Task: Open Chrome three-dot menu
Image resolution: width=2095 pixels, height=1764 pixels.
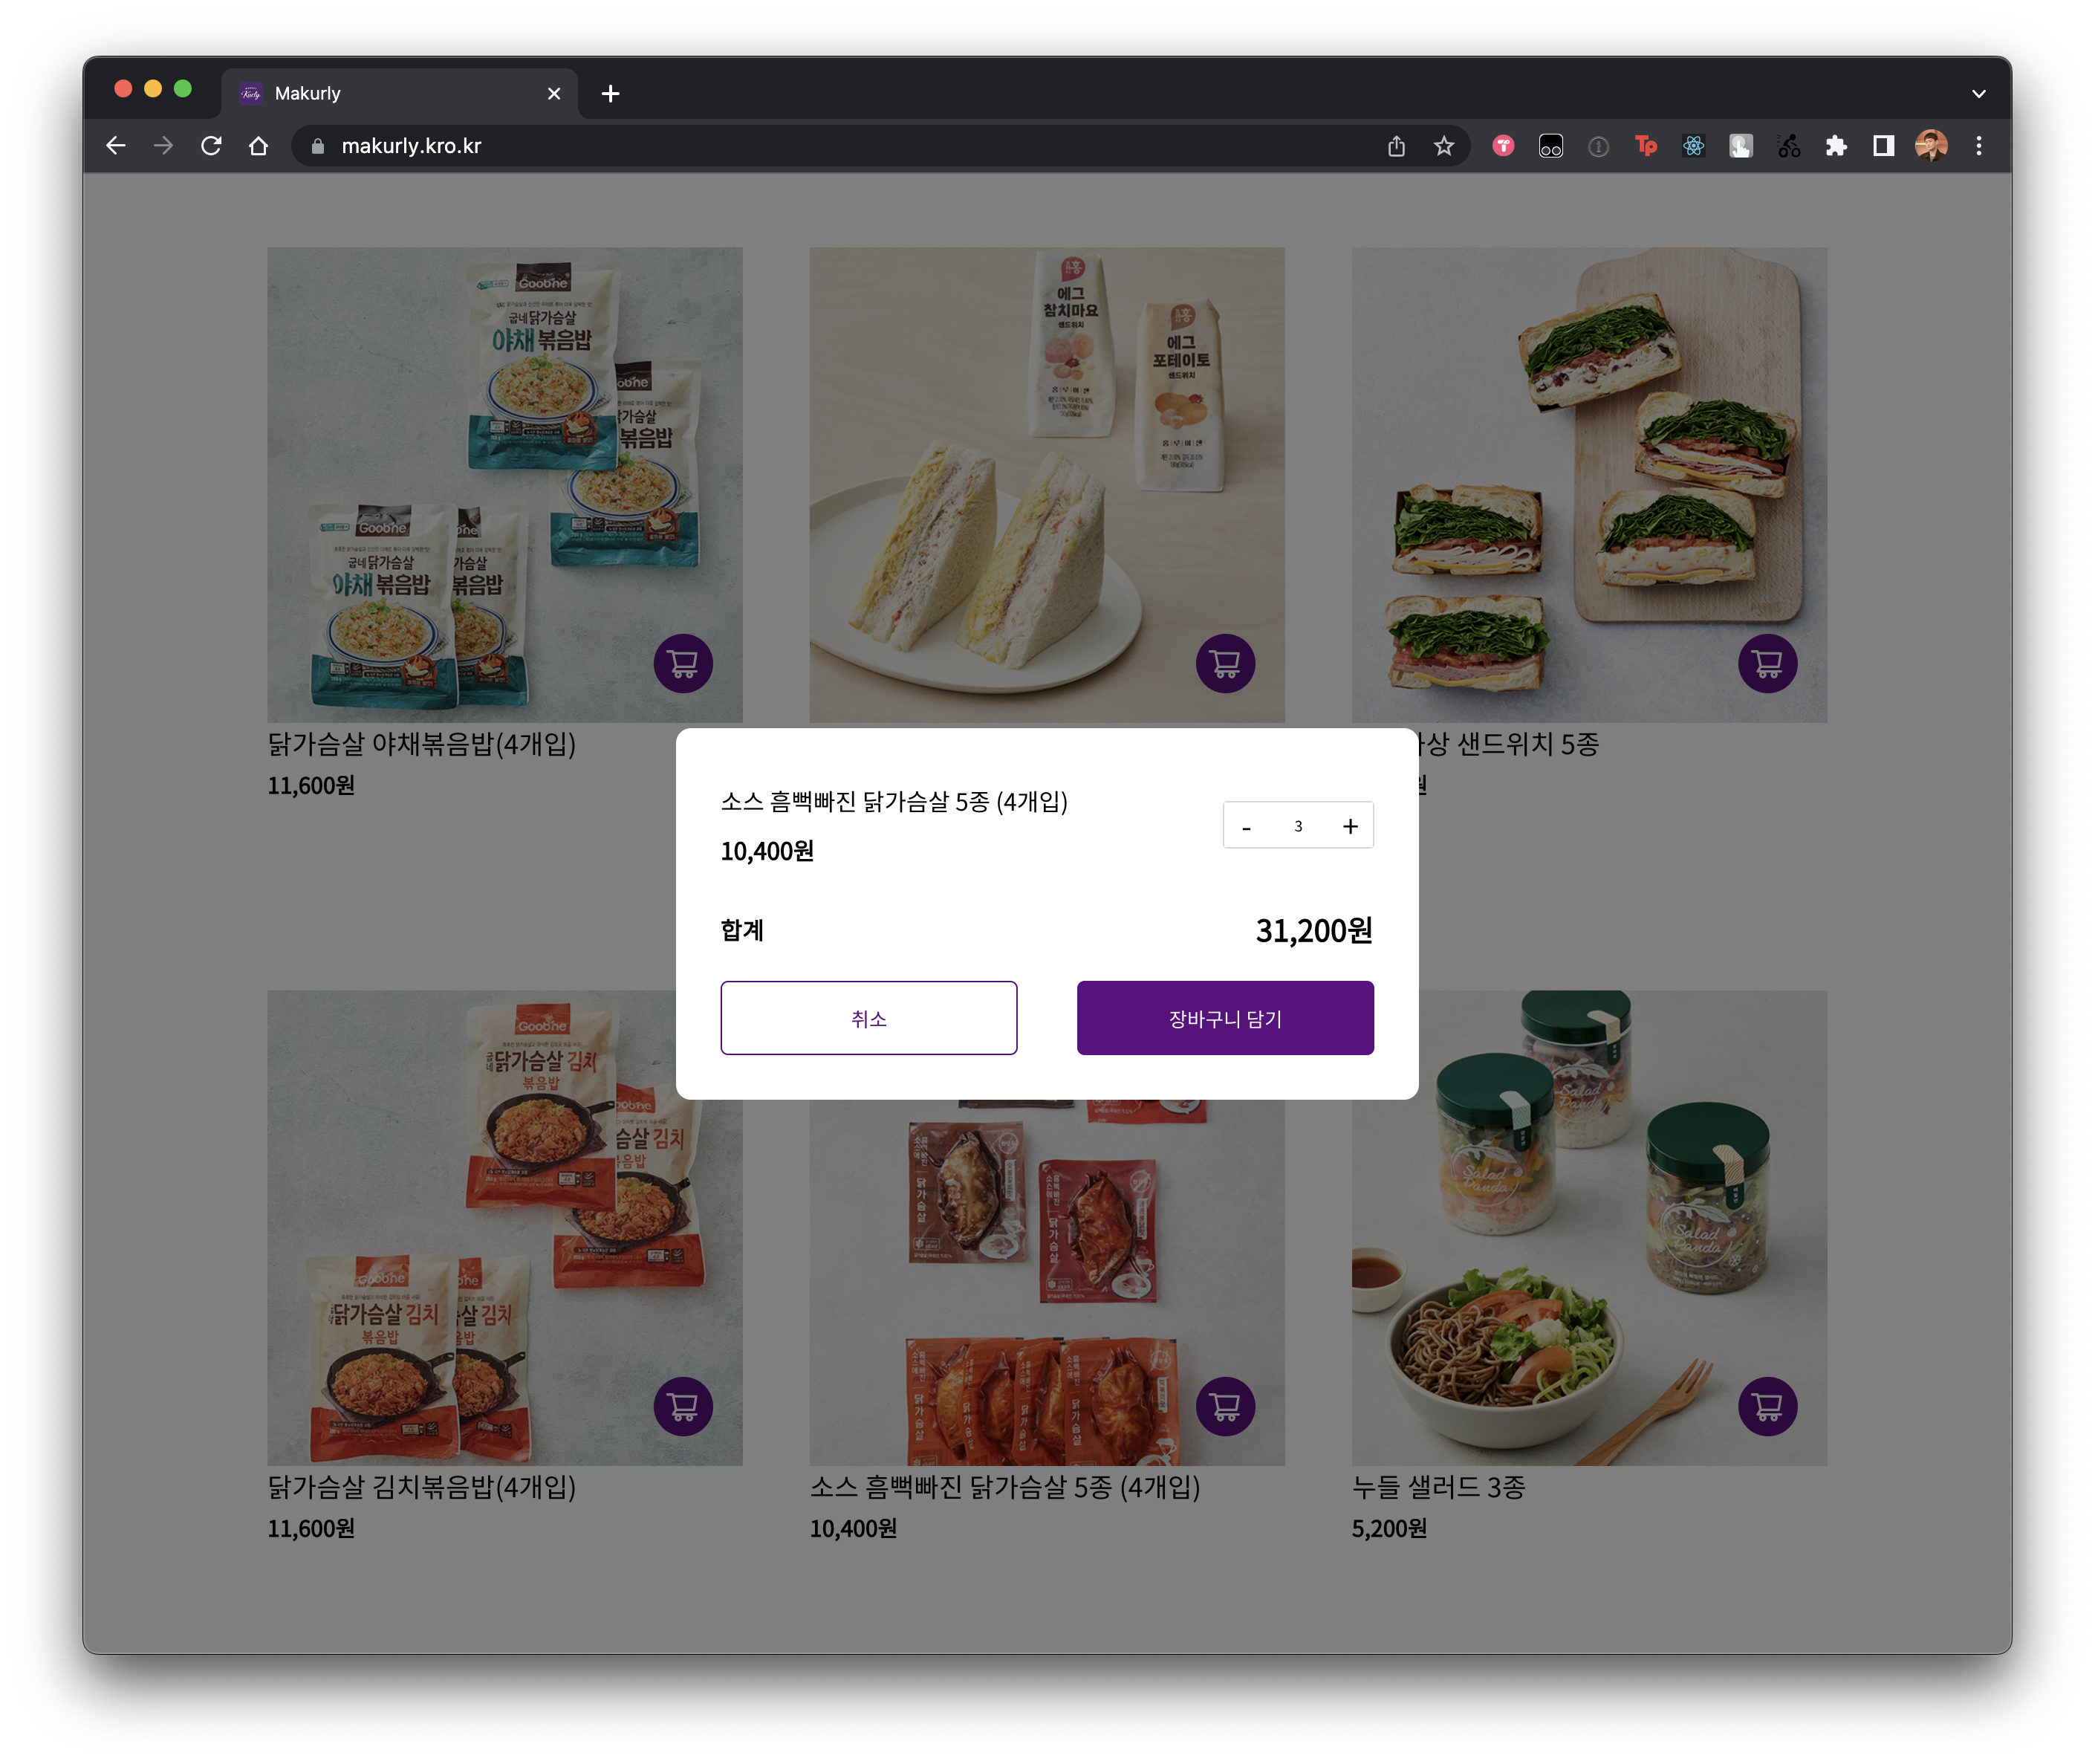Action: pyautogui.click(x=1978, y=146)
